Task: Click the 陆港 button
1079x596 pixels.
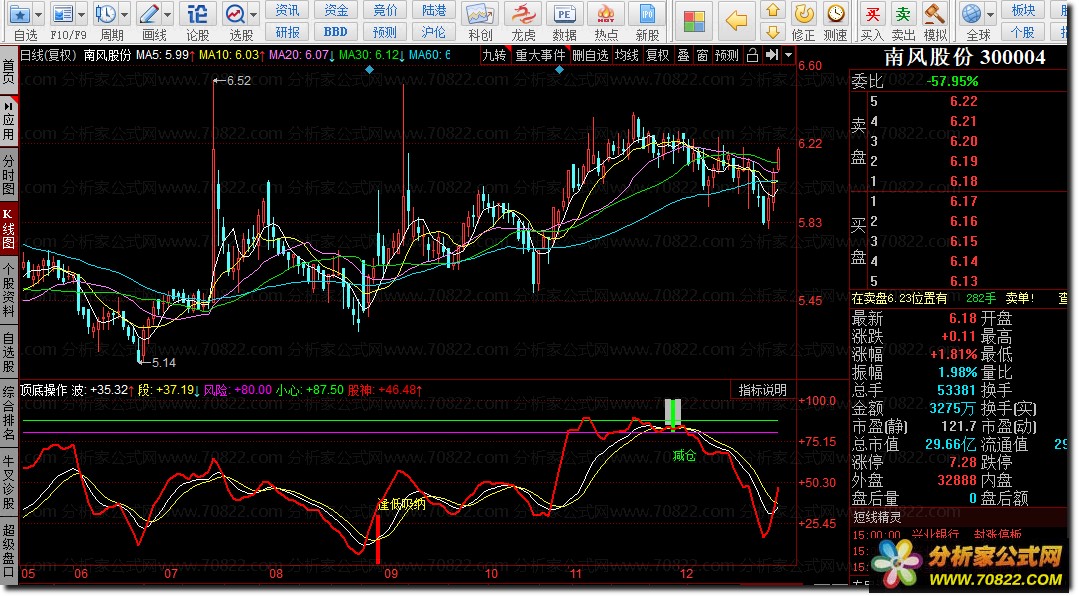Action: point(434,10)
